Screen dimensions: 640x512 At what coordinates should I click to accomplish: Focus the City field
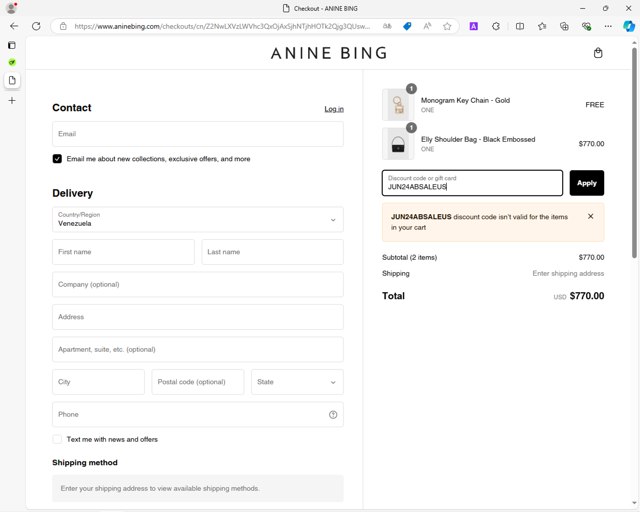pos(98,382)
